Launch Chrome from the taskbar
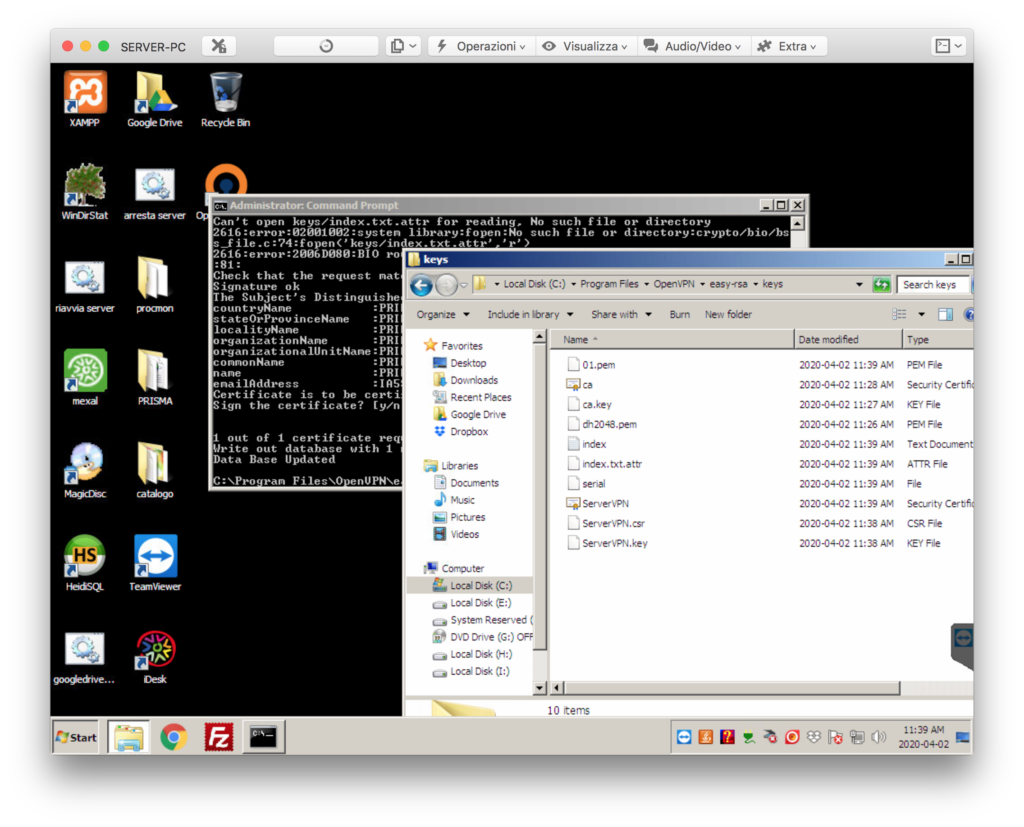The image size is (1024, 827). coord(174,738)
